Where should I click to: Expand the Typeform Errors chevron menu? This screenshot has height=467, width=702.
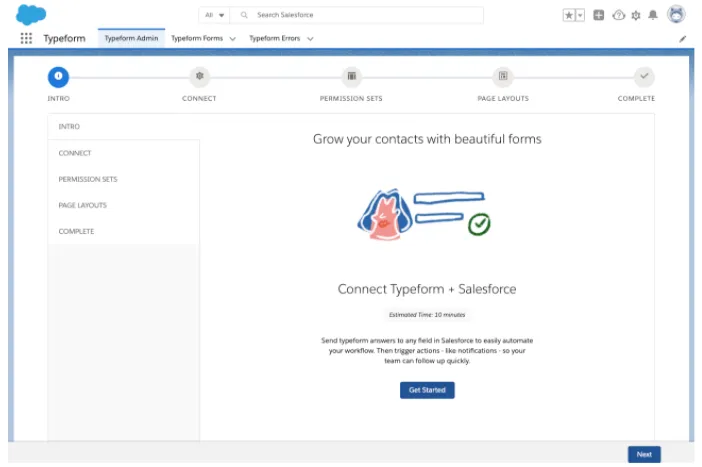310,39
